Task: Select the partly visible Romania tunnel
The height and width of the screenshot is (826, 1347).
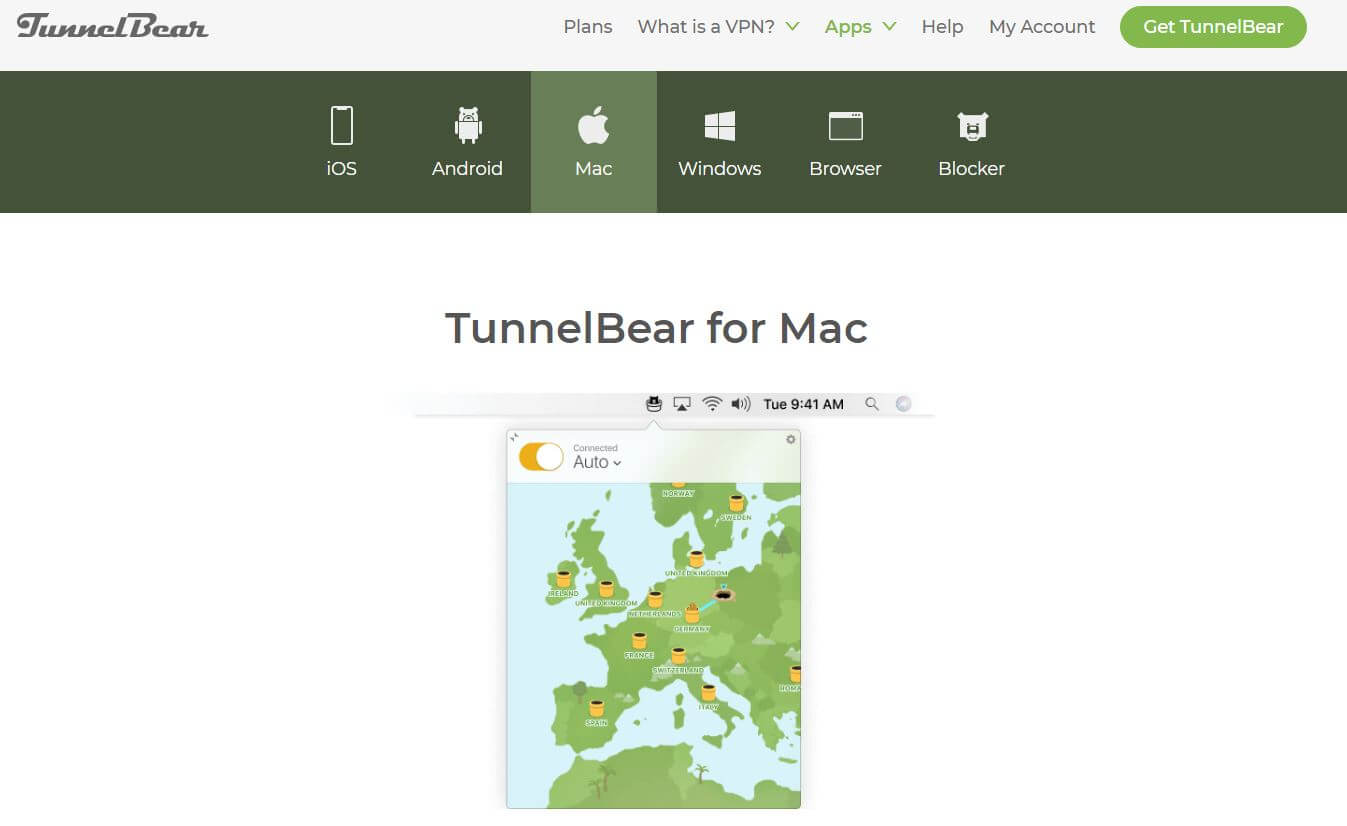Action: [794, 676]
